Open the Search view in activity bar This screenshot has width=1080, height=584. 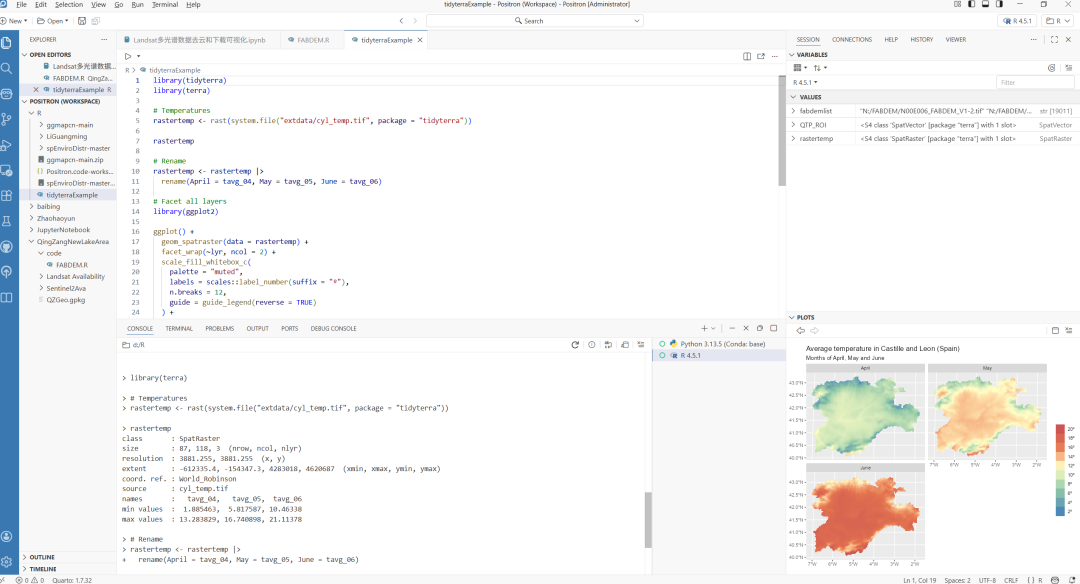(7, 68)
